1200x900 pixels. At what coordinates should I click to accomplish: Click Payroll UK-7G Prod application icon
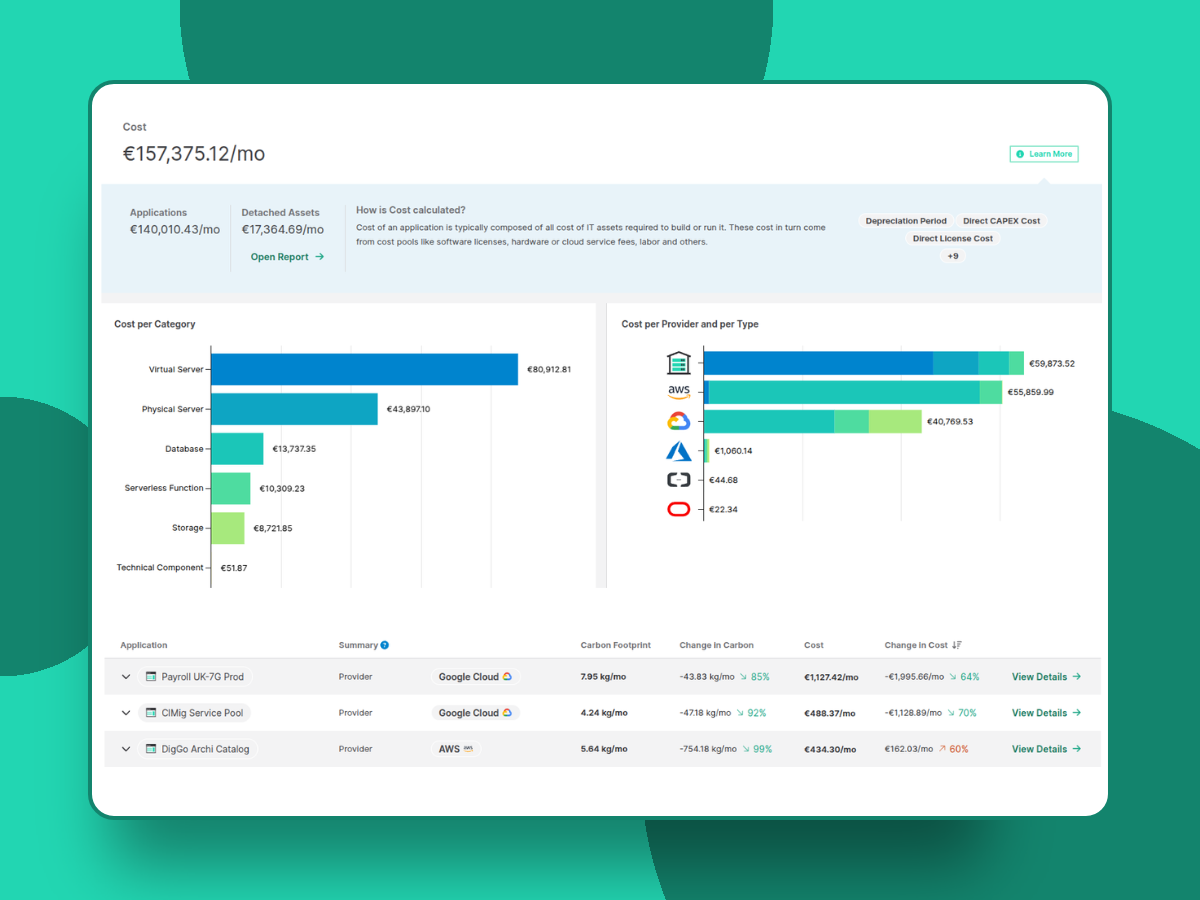(151, 677)
